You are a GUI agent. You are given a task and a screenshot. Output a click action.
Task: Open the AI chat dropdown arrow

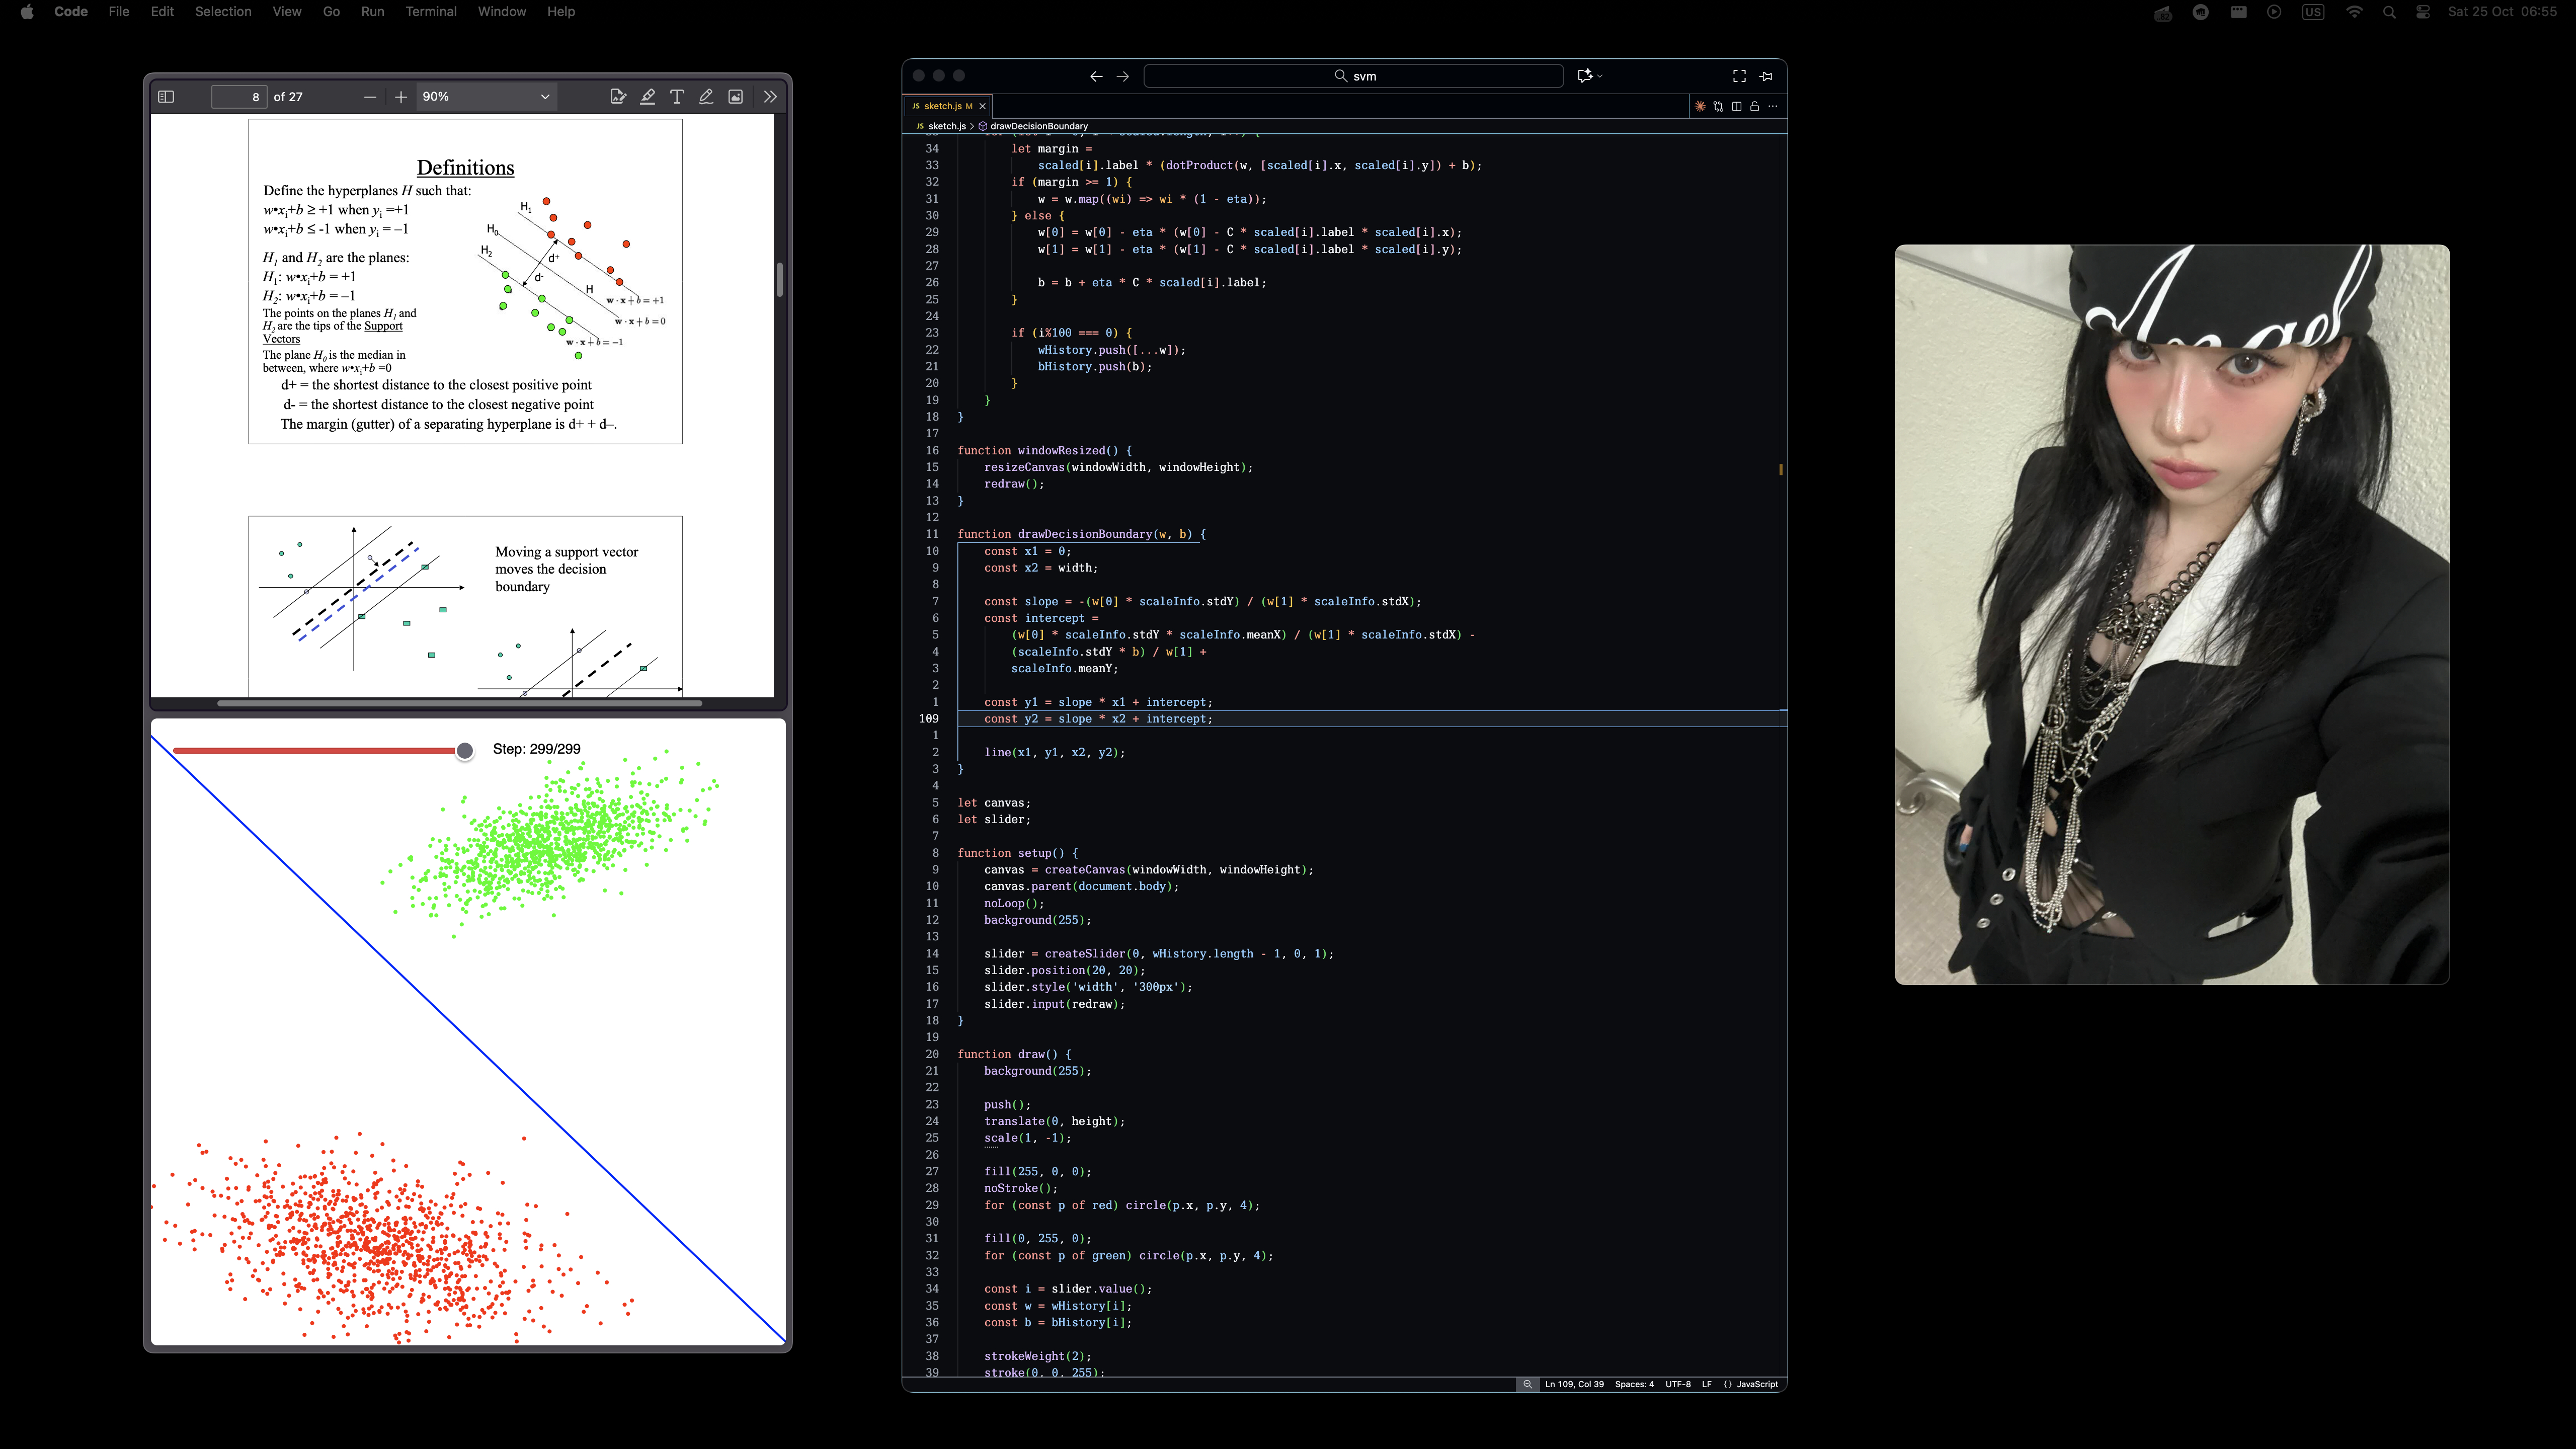point(1600,76)
